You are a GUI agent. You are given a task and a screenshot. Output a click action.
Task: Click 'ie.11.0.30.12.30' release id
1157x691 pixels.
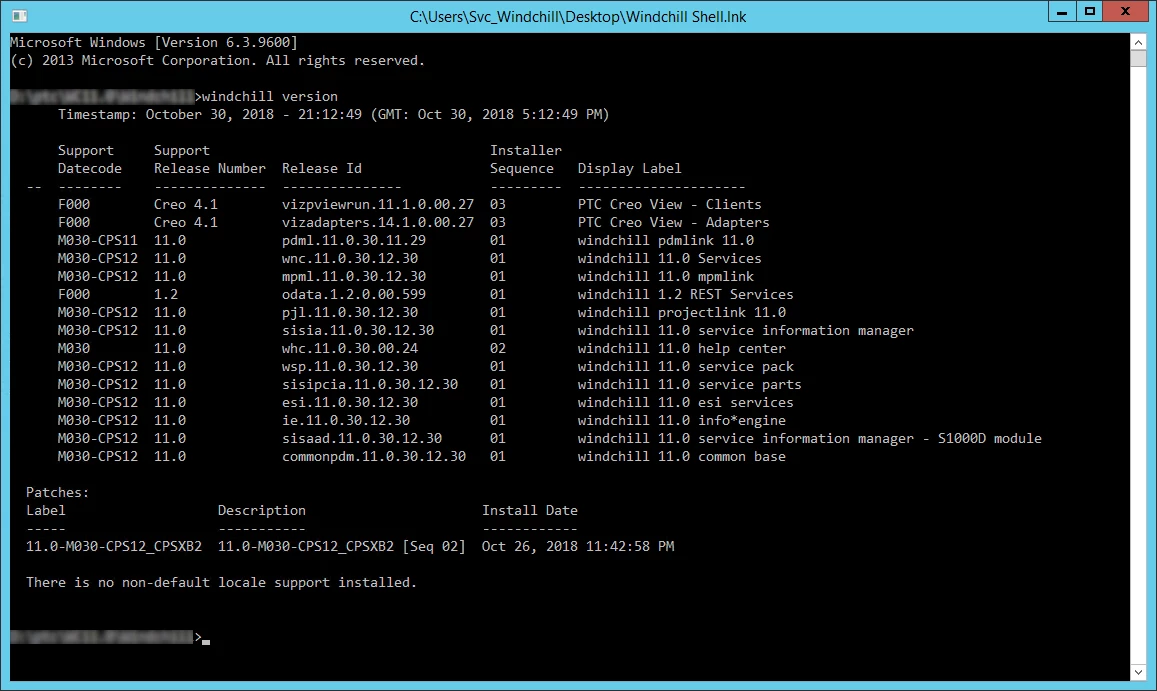coord(346,420)
